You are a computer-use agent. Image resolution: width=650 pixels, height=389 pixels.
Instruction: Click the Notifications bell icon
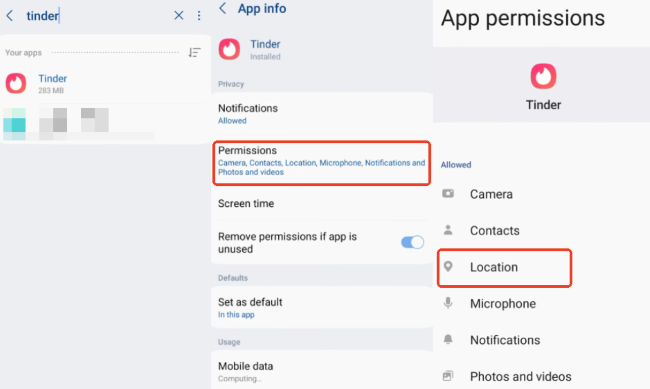coord(448,339)
